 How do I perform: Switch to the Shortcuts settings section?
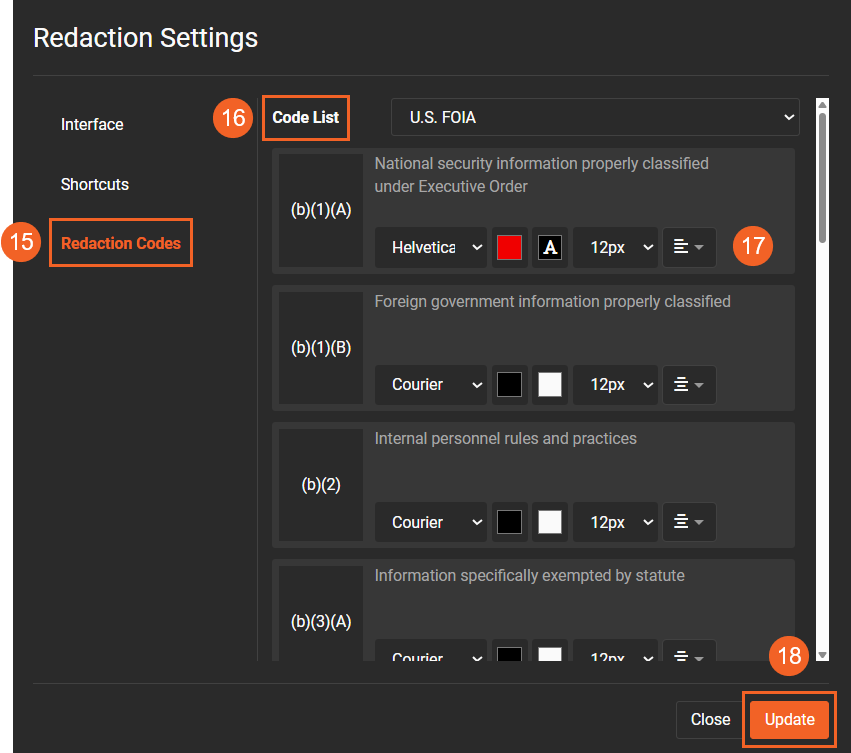click(94, 184)
